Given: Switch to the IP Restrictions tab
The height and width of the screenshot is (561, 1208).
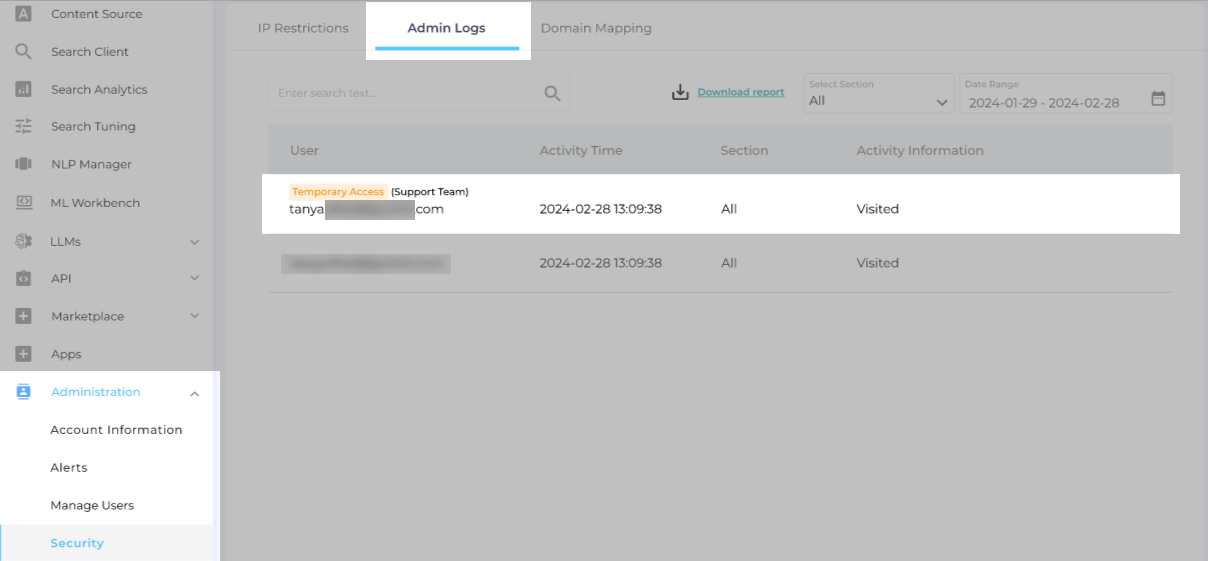Looking at the screenshot, I should 303,28.
